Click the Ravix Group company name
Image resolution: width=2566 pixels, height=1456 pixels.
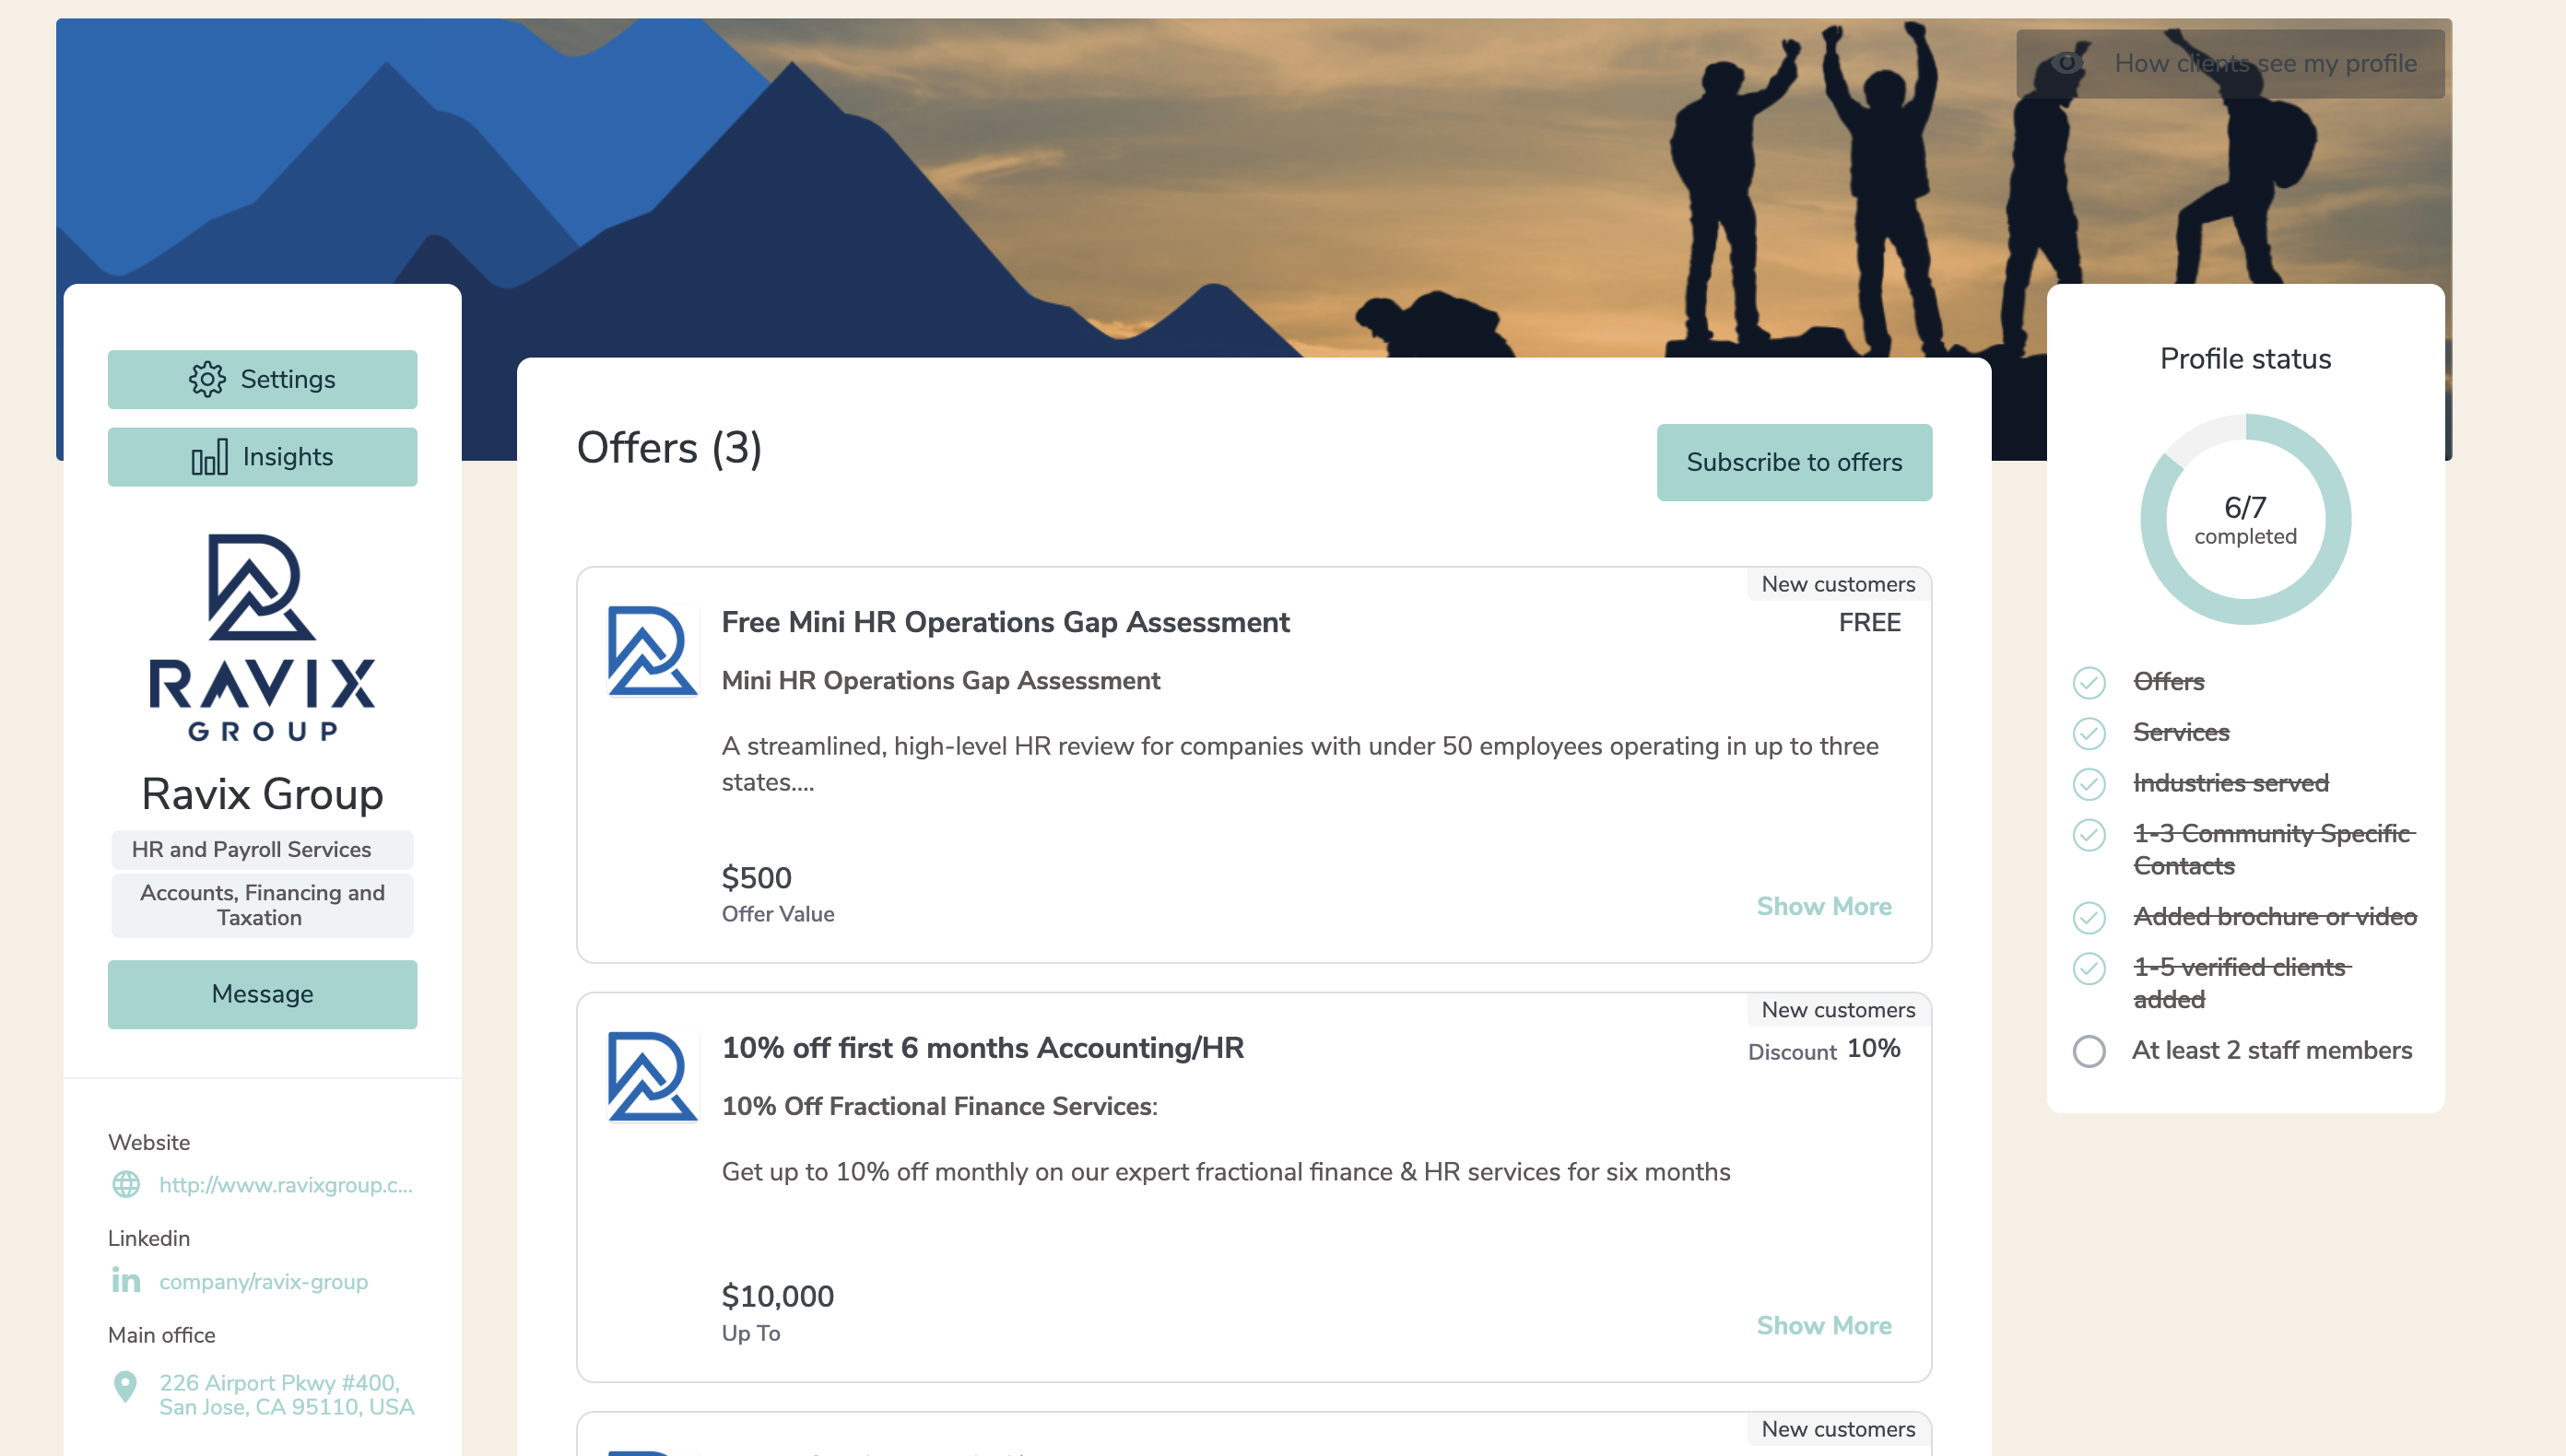(x=262, y=794)
